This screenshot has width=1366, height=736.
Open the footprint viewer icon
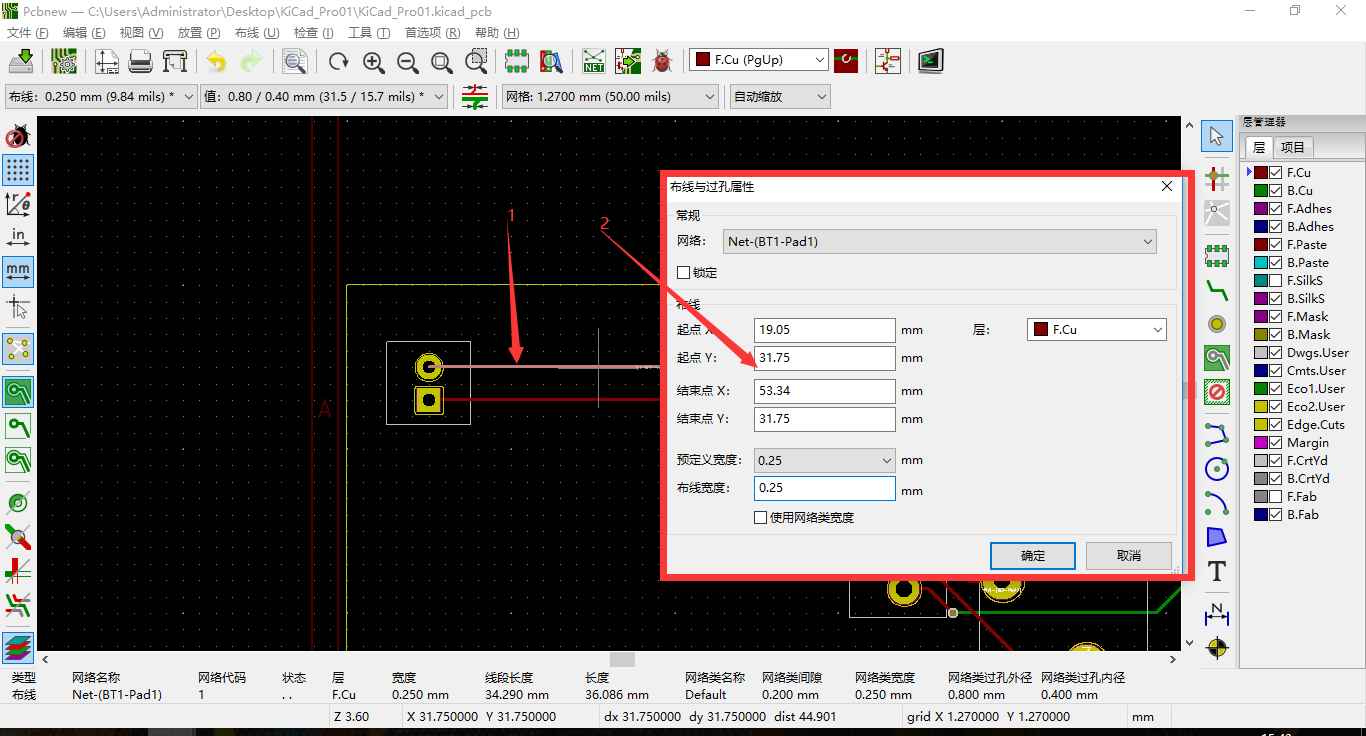(551, 62)
